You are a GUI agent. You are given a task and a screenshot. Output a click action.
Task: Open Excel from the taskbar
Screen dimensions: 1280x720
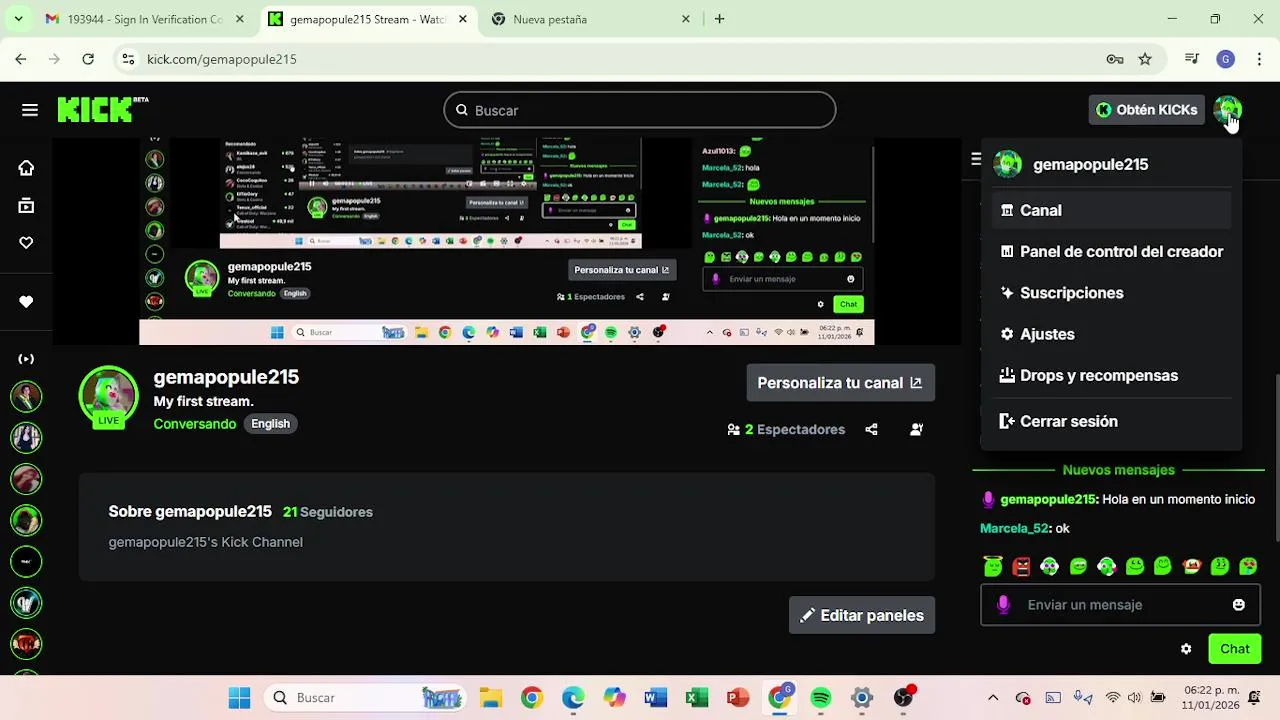pyautogui.click(x=697, y=698)
